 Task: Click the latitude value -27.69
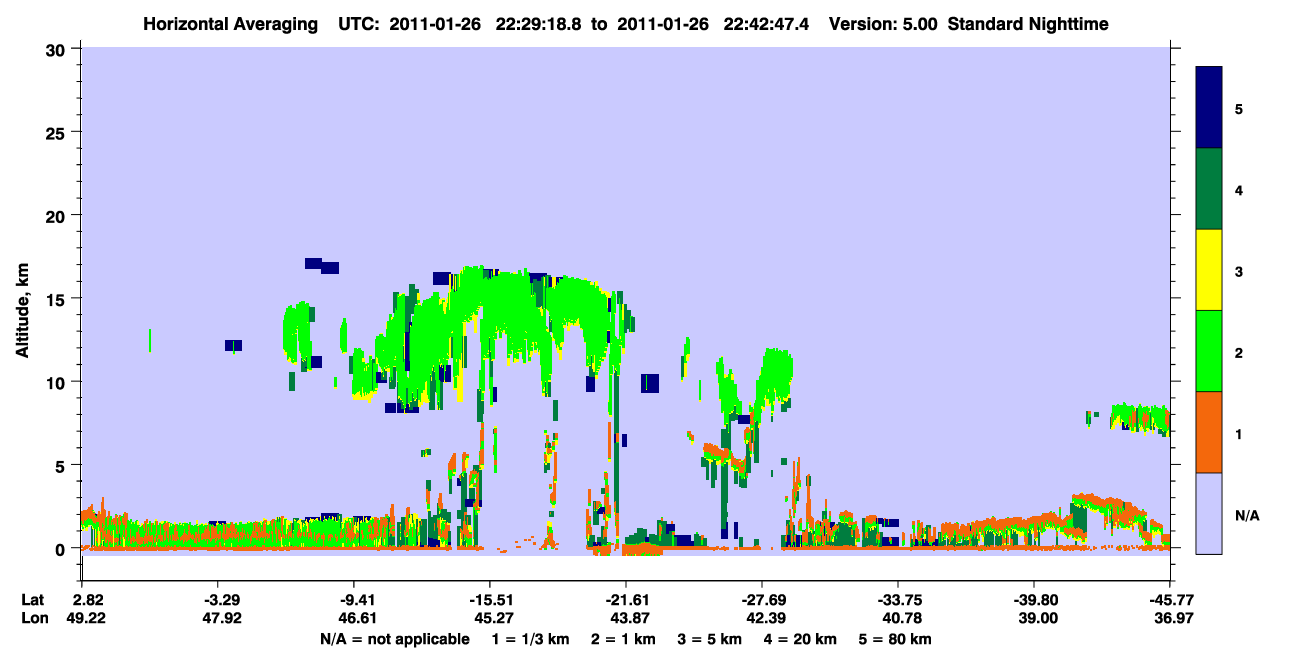(x=762, y=600)
